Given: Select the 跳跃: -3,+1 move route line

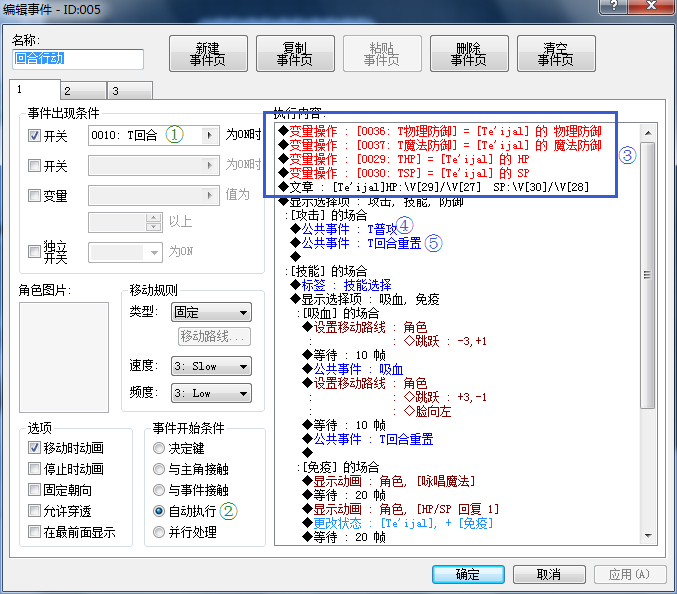Looking at the screenshot, I should pyautogui.click(x=445, y=341).
